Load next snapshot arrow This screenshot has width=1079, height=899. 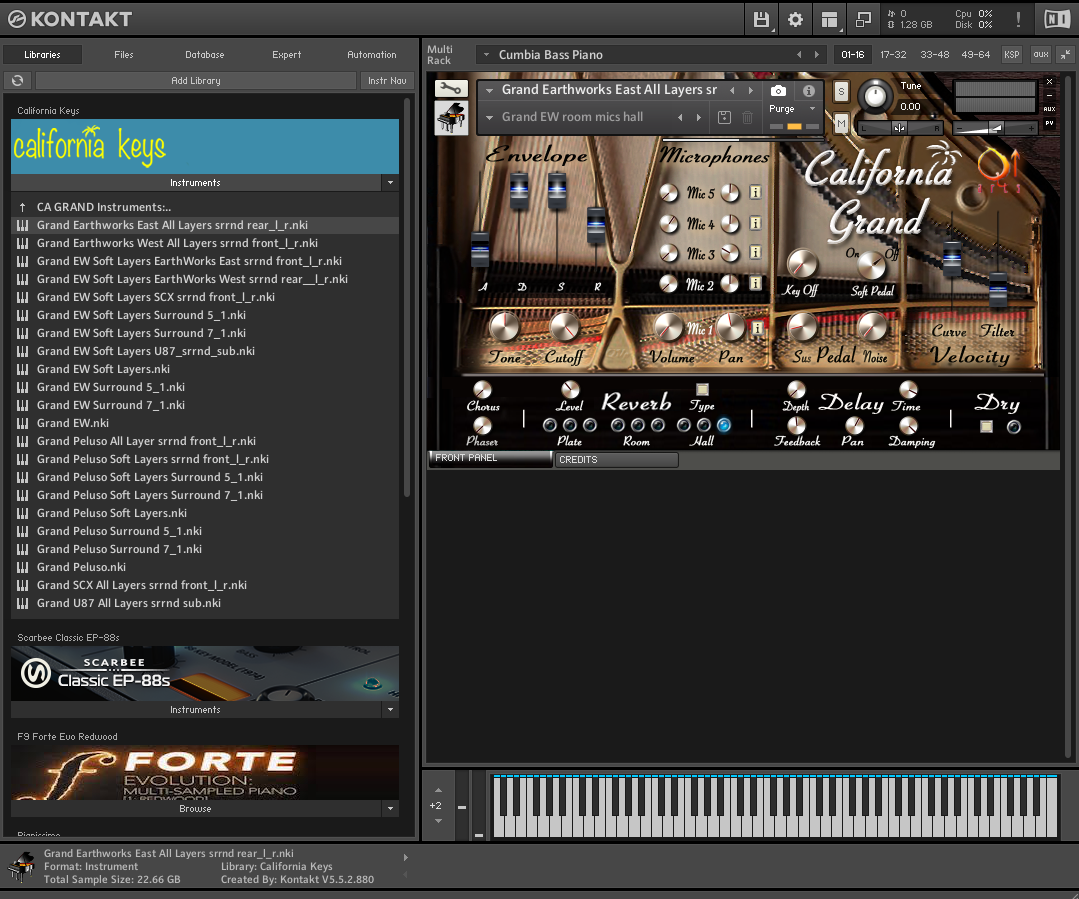click(x=698, y=117)
